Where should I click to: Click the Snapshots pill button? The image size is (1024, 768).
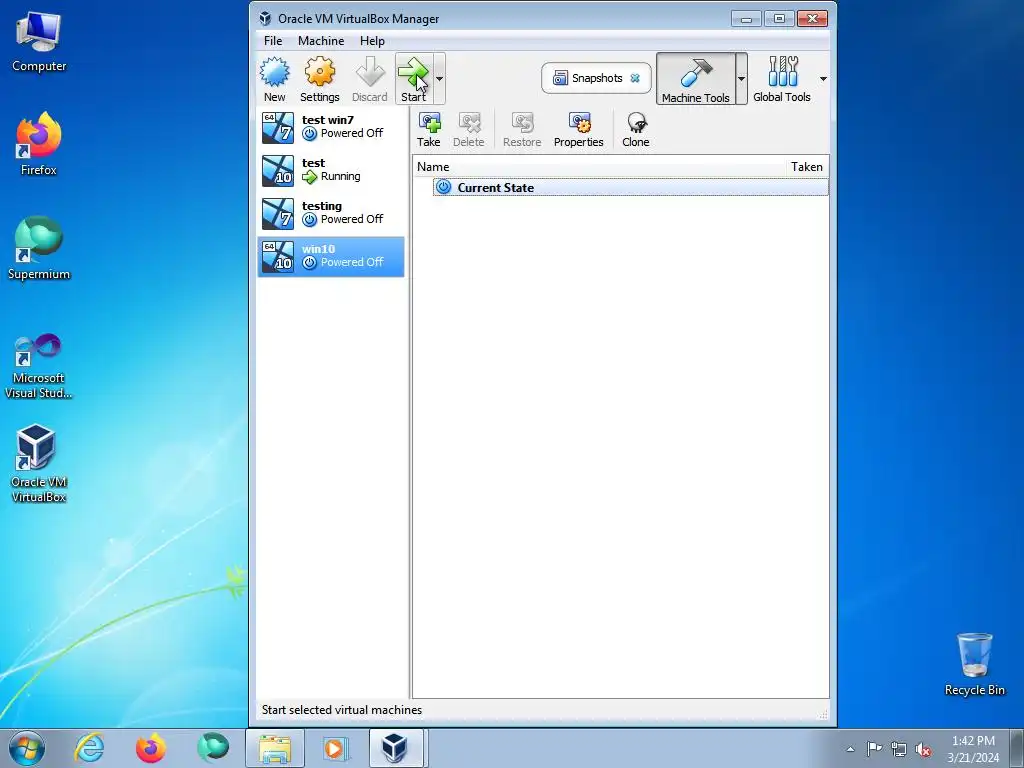click(x=596, y=78)
